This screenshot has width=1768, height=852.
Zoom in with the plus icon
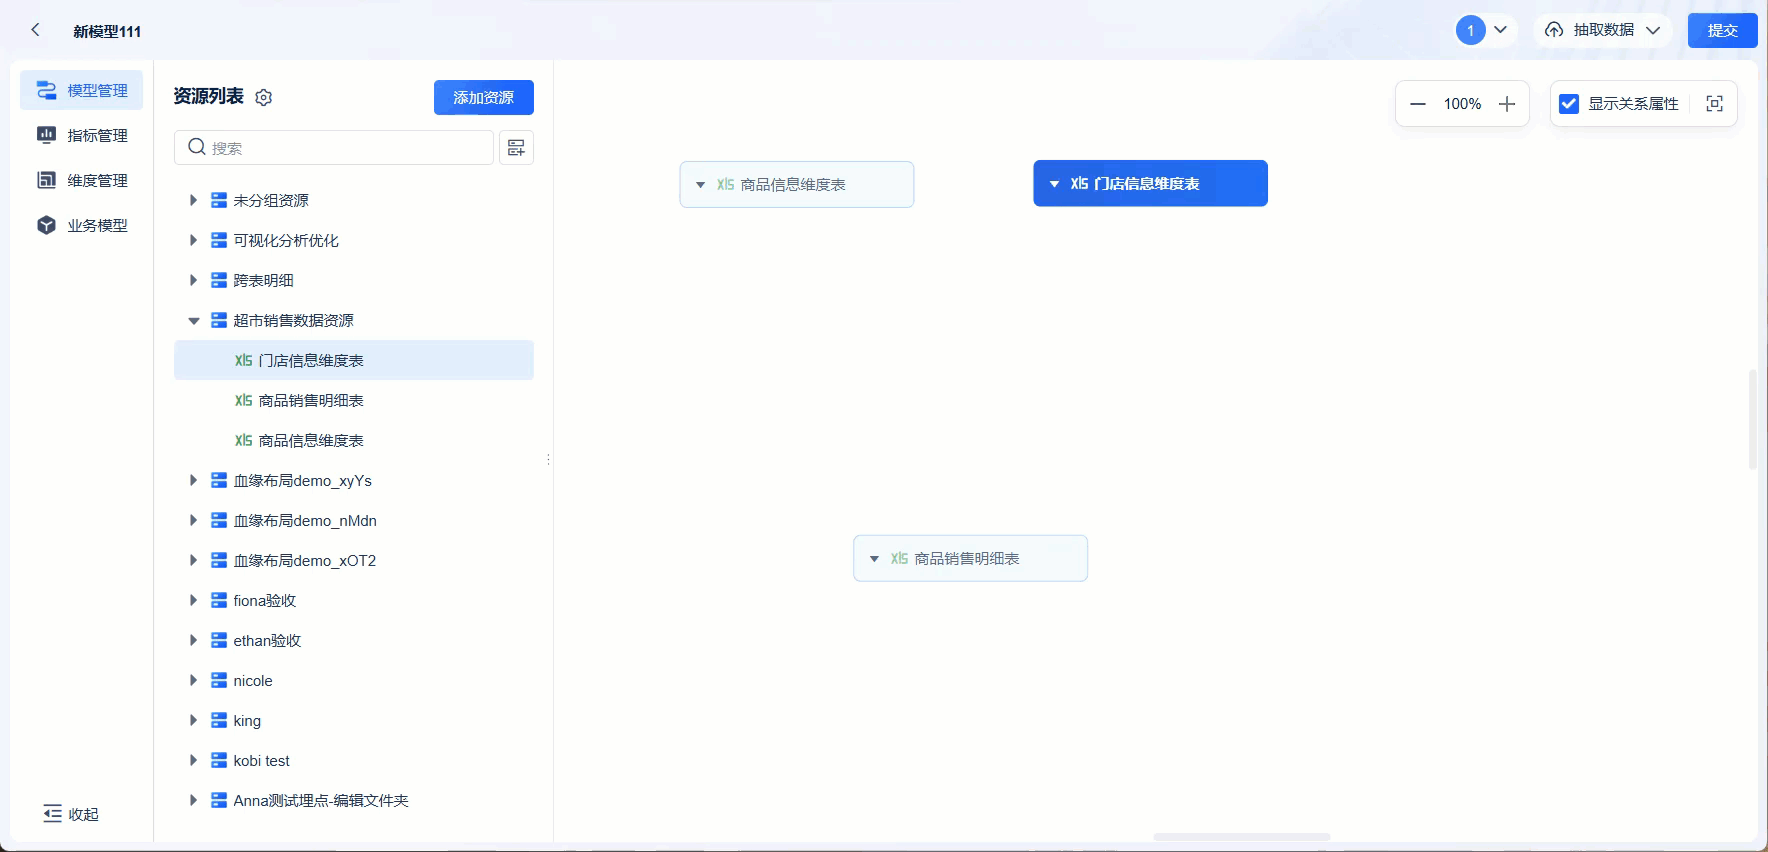pos(1507,104)
